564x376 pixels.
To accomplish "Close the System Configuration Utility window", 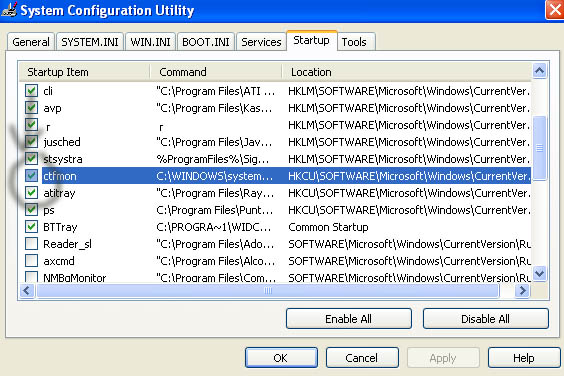I will 555,10.
